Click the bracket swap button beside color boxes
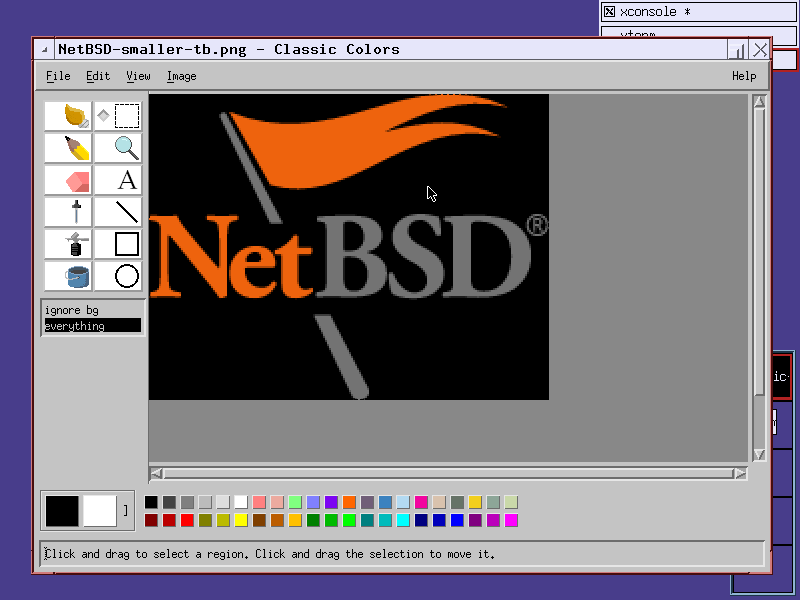Viewport: 800px width, 600px height. click(x=126, y=511)
